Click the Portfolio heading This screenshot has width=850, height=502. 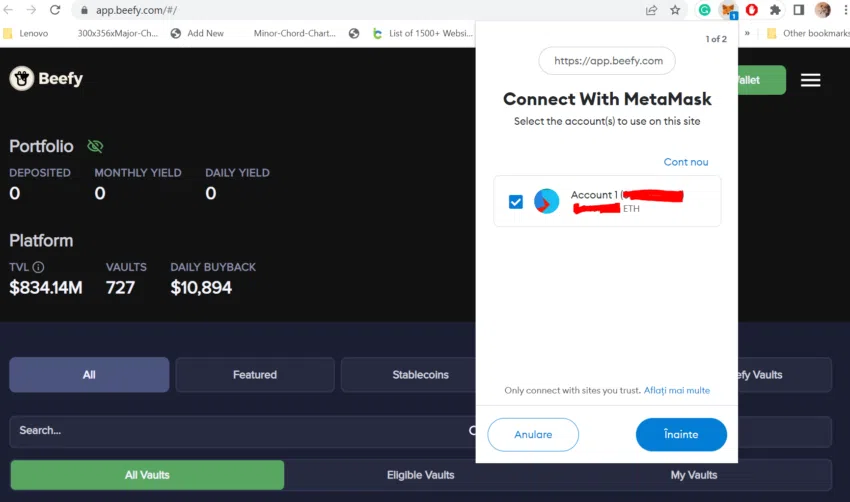point(41,146)
